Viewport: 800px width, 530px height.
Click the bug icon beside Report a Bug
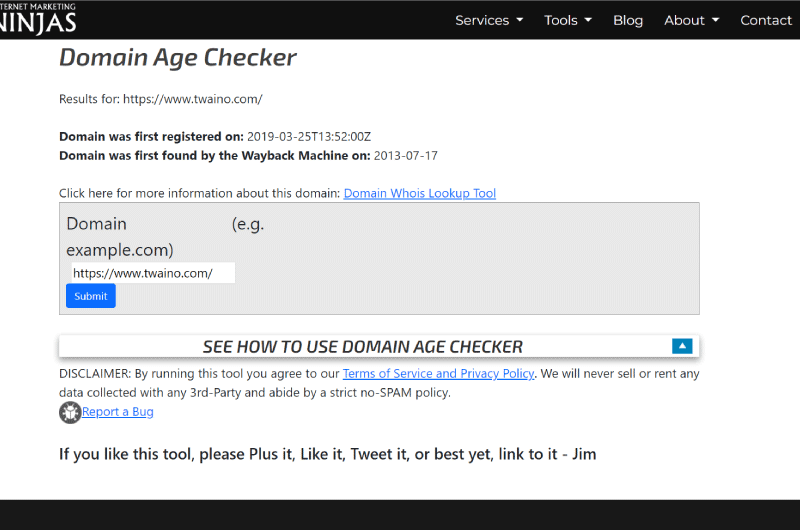click(x=70, y=412)
